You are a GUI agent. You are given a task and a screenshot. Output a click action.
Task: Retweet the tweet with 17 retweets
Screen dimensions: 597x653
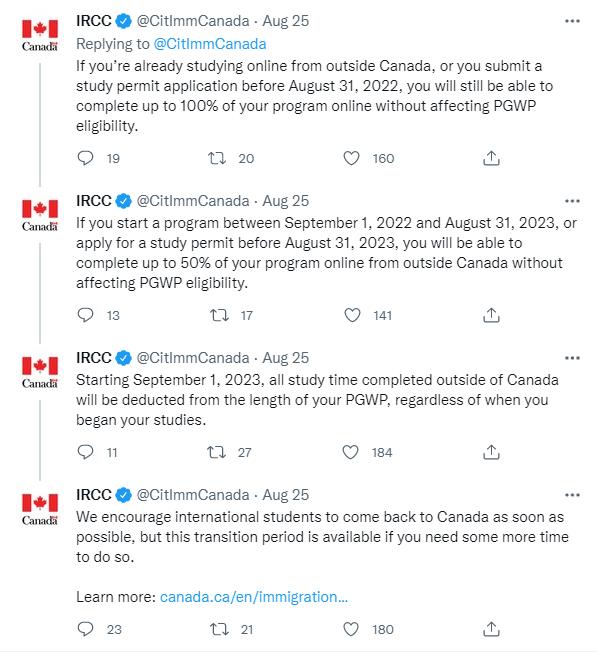point(219,315)
